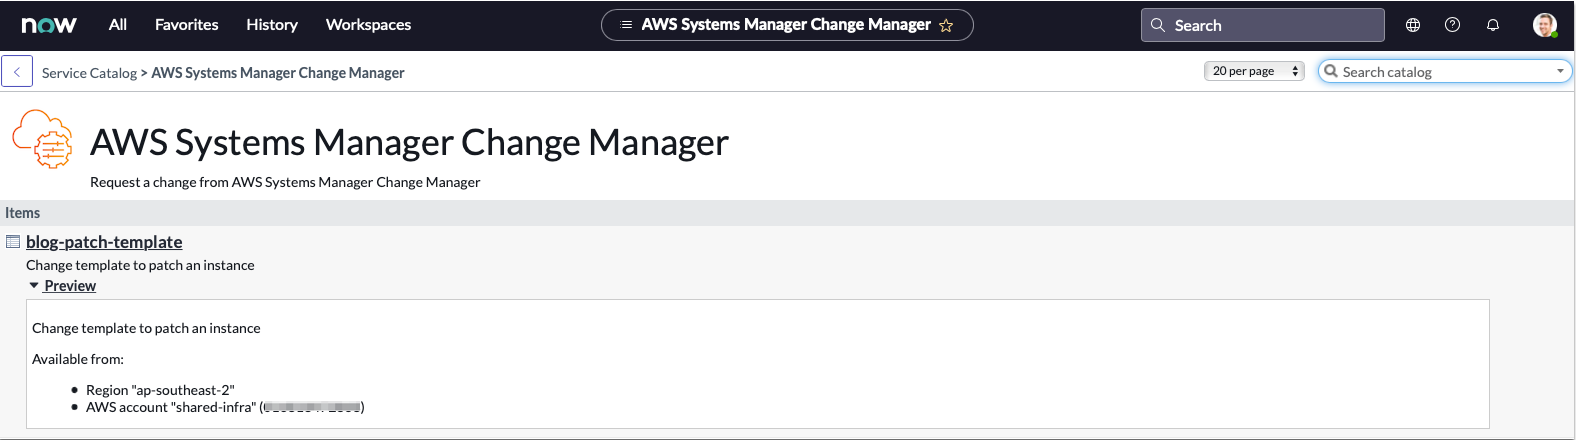Viewport: 1576px width, 440px height.
Task: Favorite this page with the star icon
Action: click(x=946, y=25)
